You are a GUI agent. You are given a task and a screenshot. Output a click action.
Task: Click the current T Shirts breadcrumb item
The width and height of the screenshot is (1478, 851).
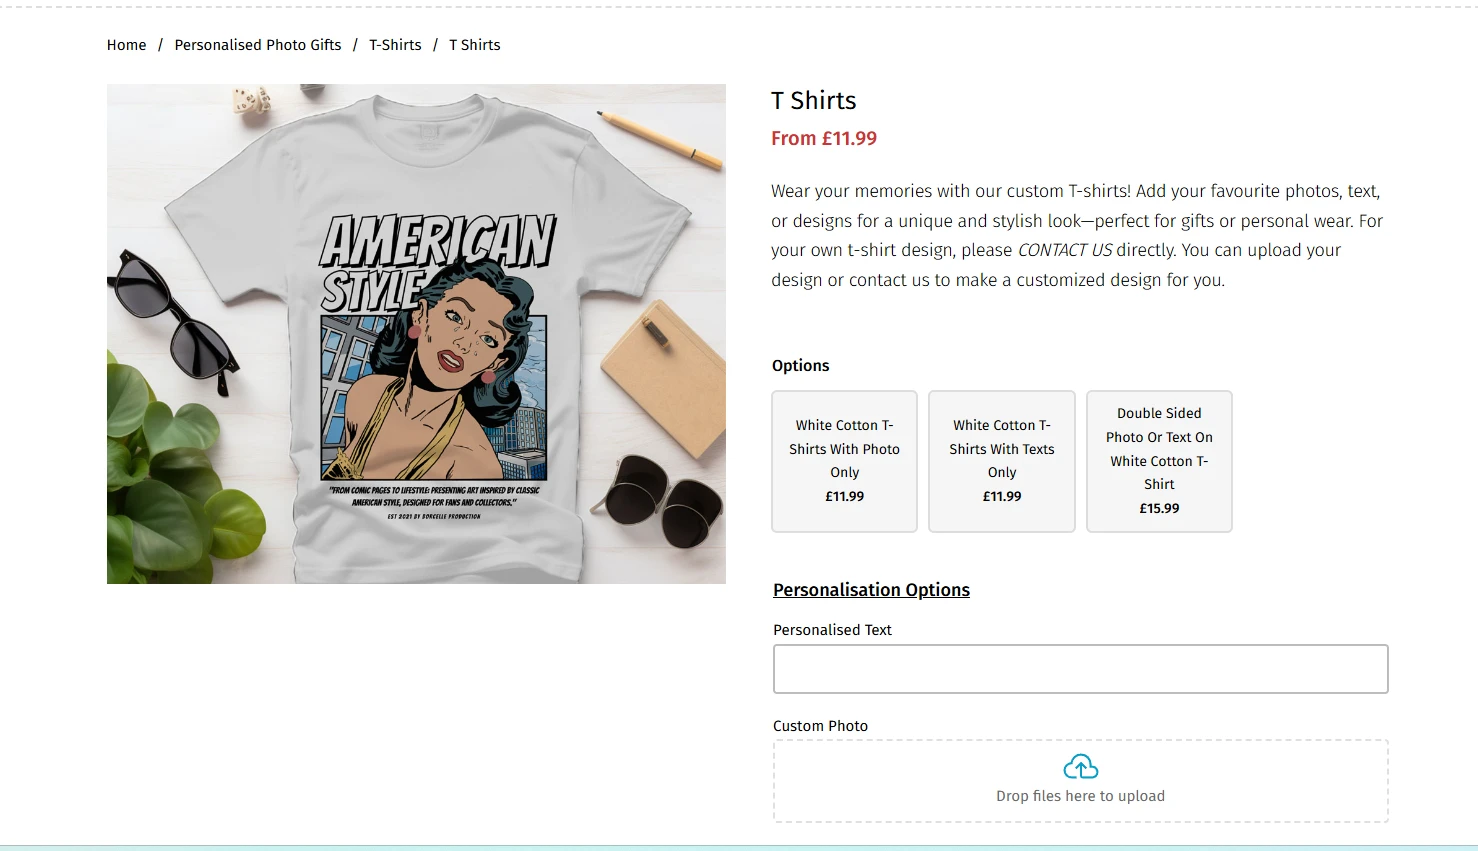click(x=475, y=45)
